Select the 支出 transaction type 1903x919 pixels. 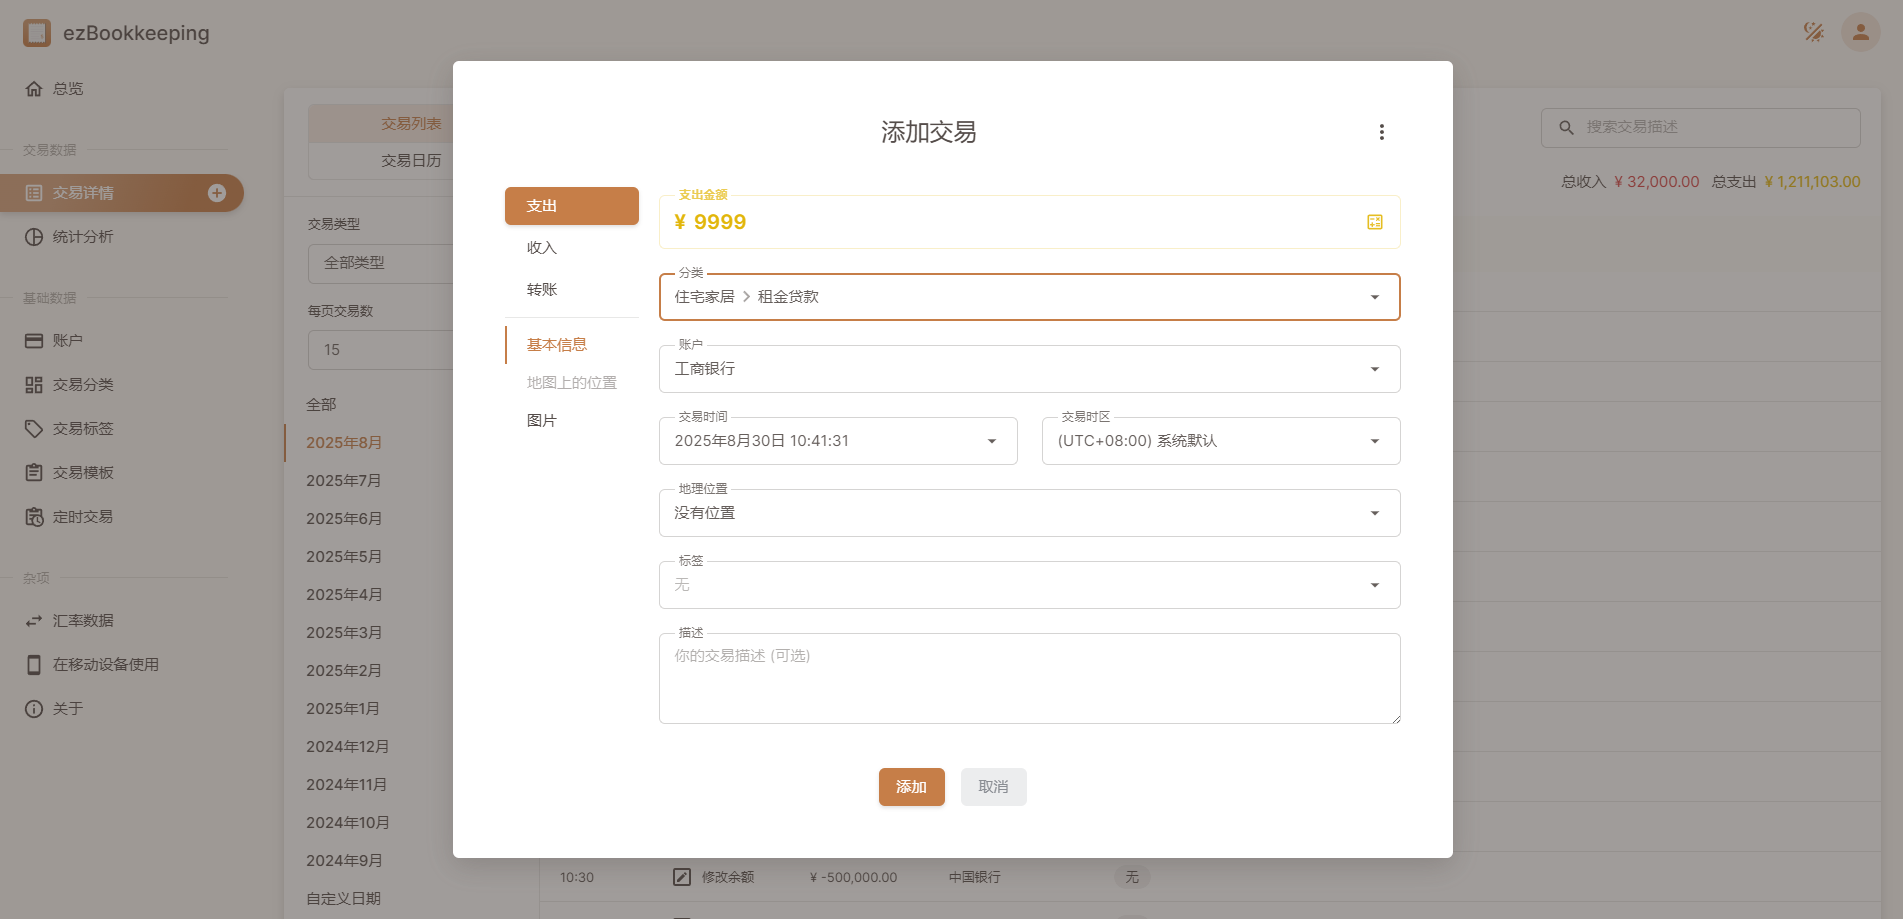(x=571, y=206)
